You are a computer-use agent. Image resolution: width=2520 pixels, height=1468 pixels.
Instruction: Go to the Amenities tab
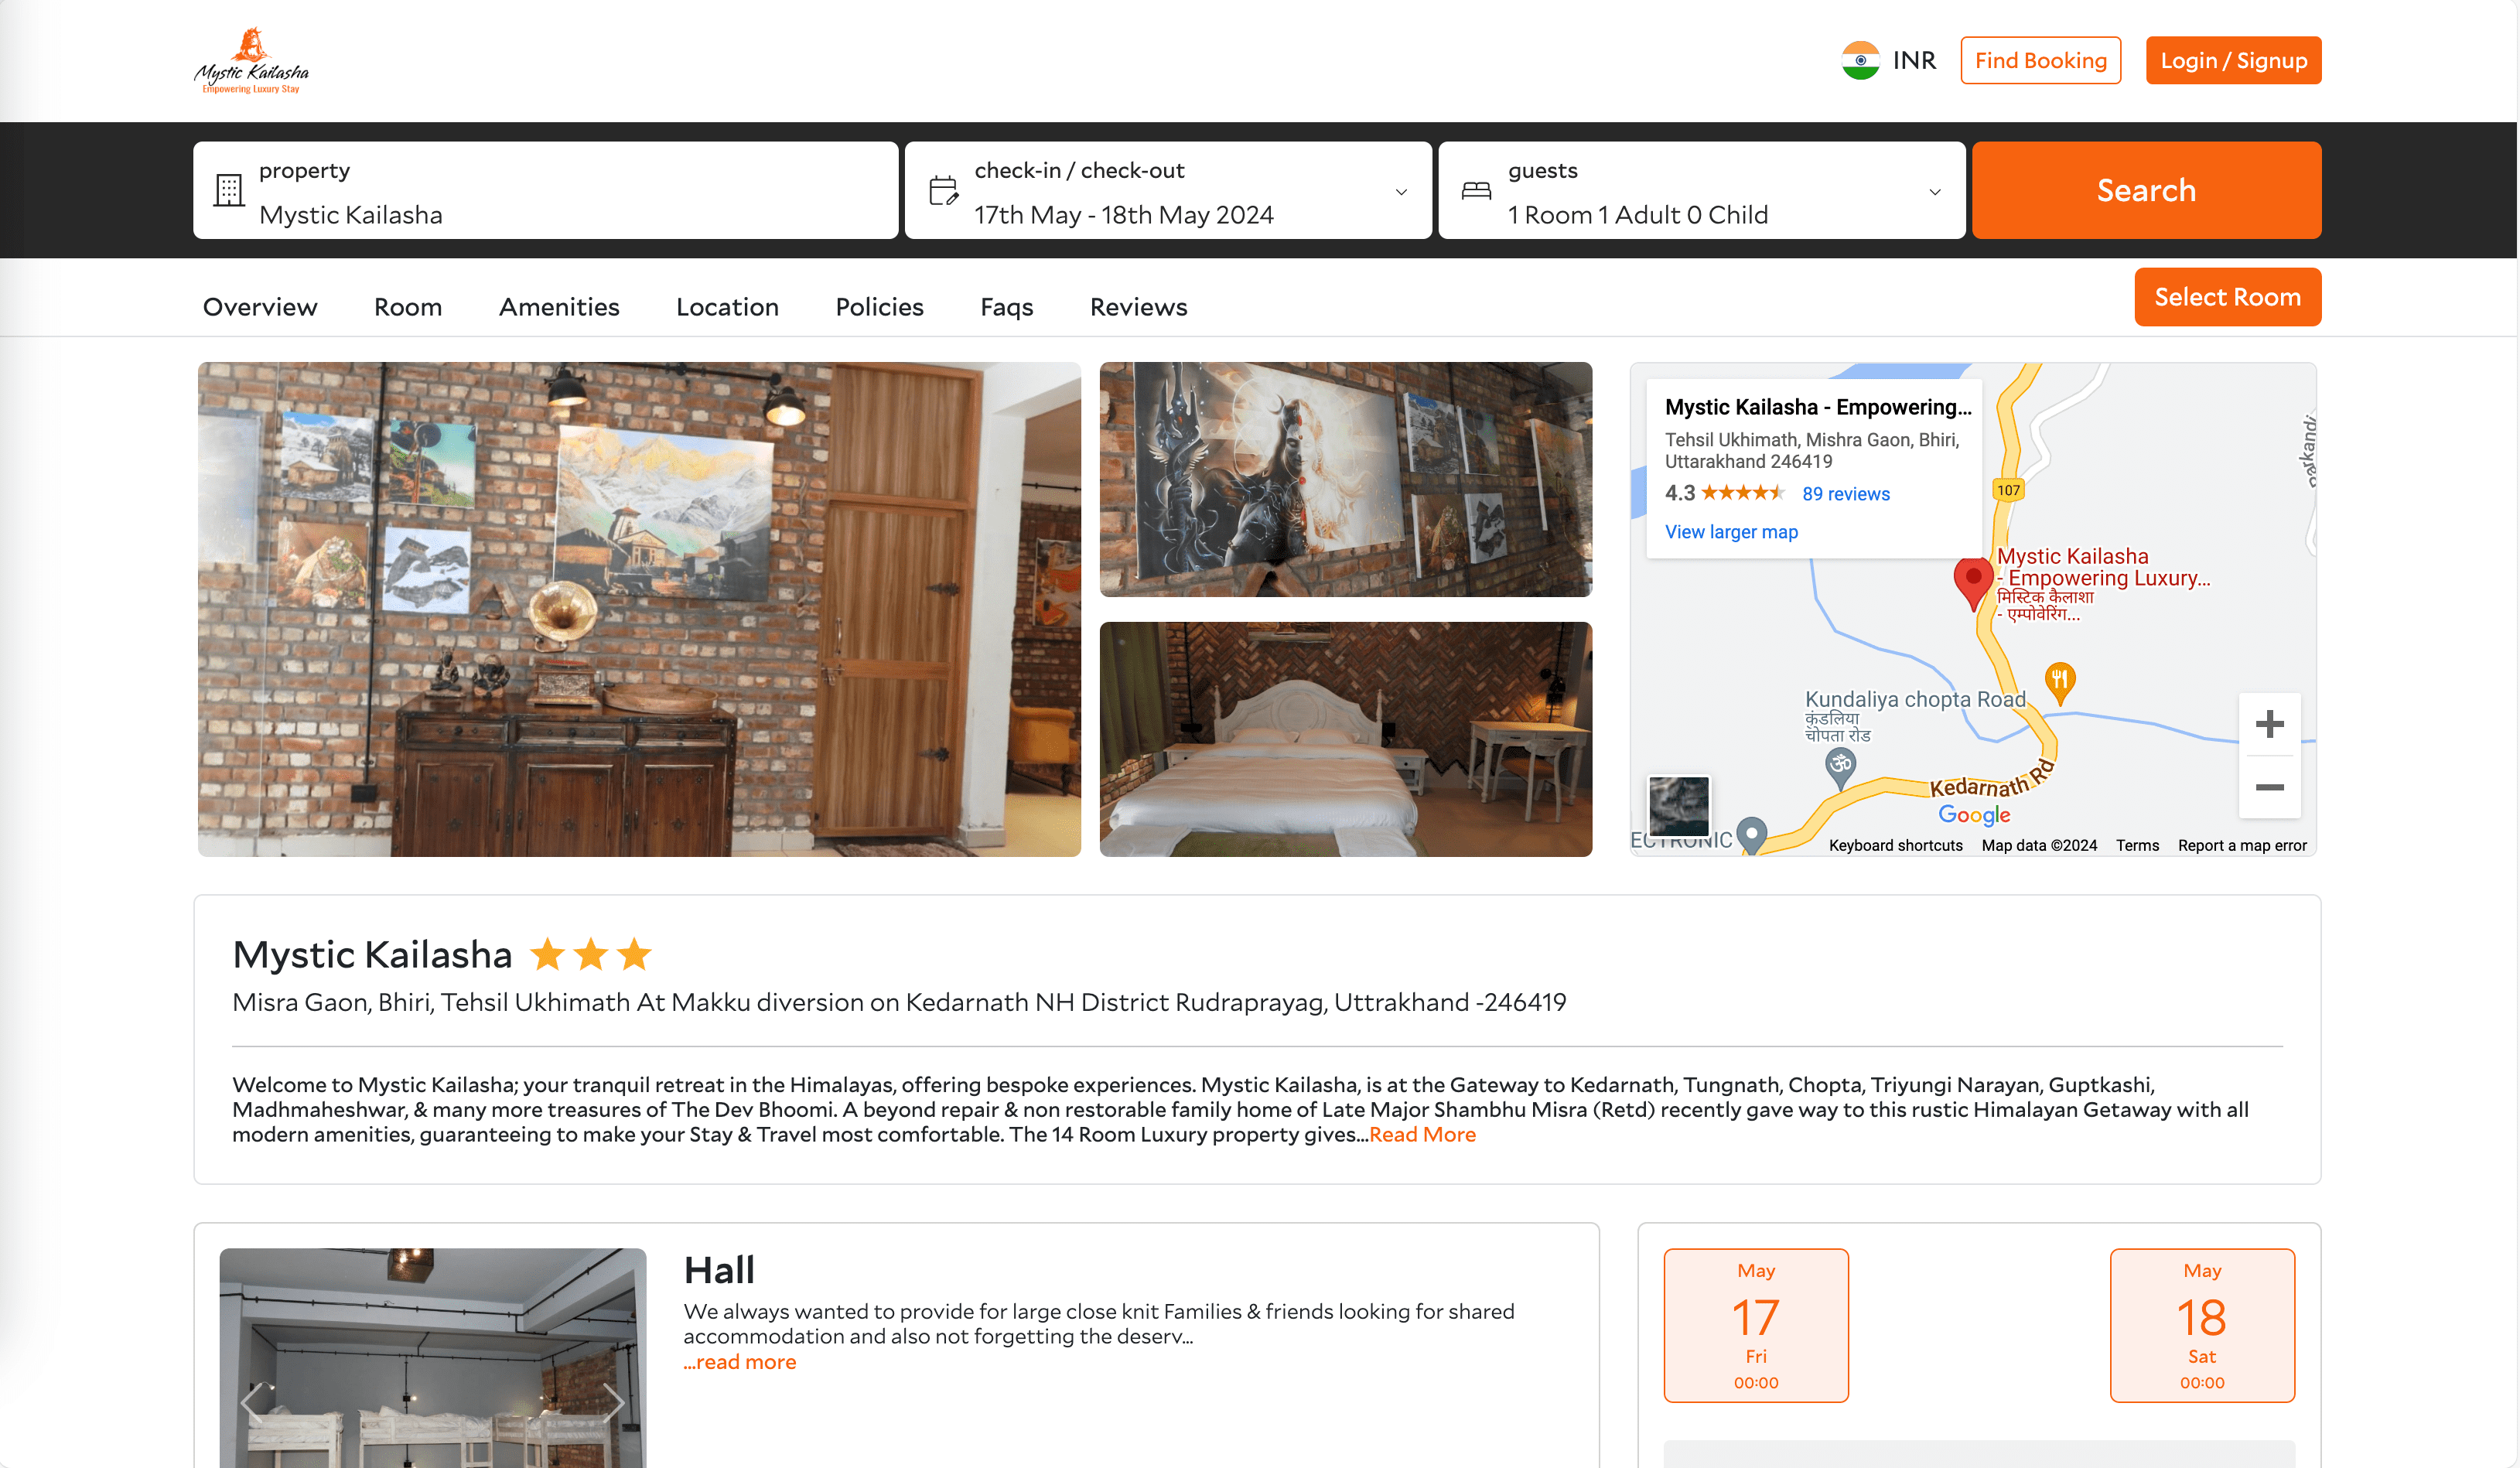[559, 307]
